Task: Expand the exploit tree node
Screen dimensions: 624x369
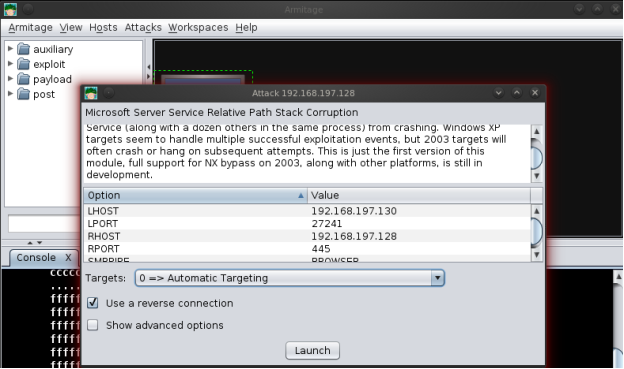Action: pyautogui.click(x=10, y=63)
